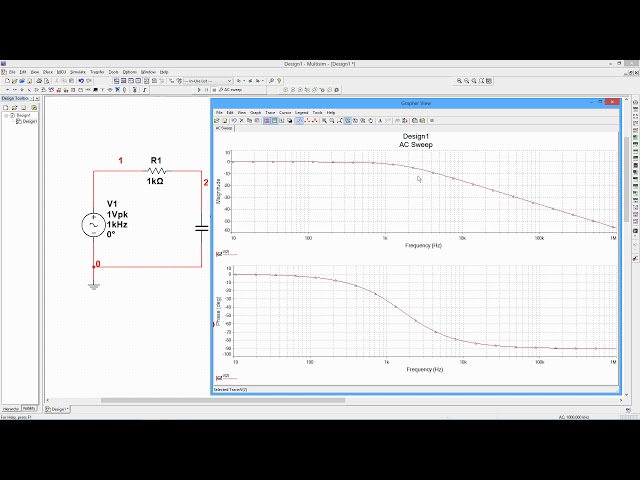Open the Legend menu in Grapher View
This screenshot has width=640, height=480.
pyautogui.click(x=302, y=113)
